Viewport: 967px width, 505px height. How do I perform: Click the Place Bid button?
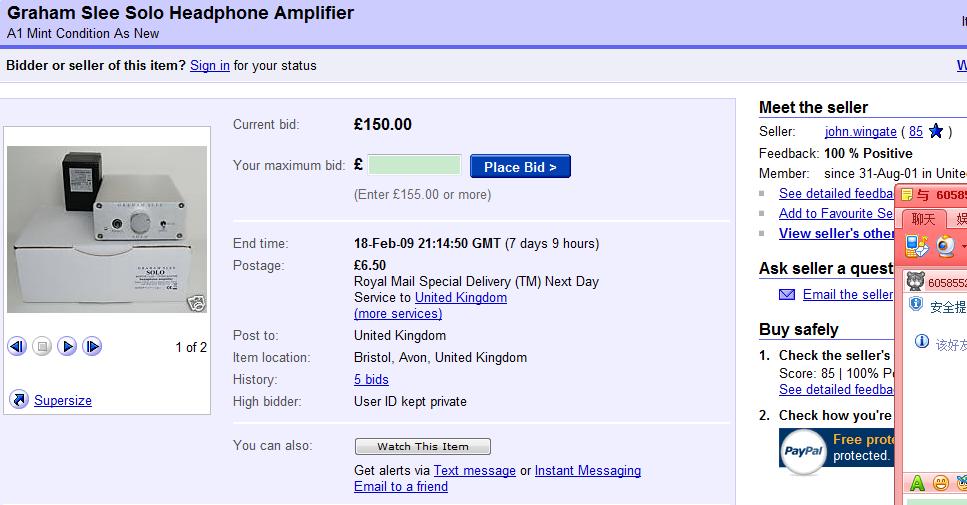(x=520, y=166)
